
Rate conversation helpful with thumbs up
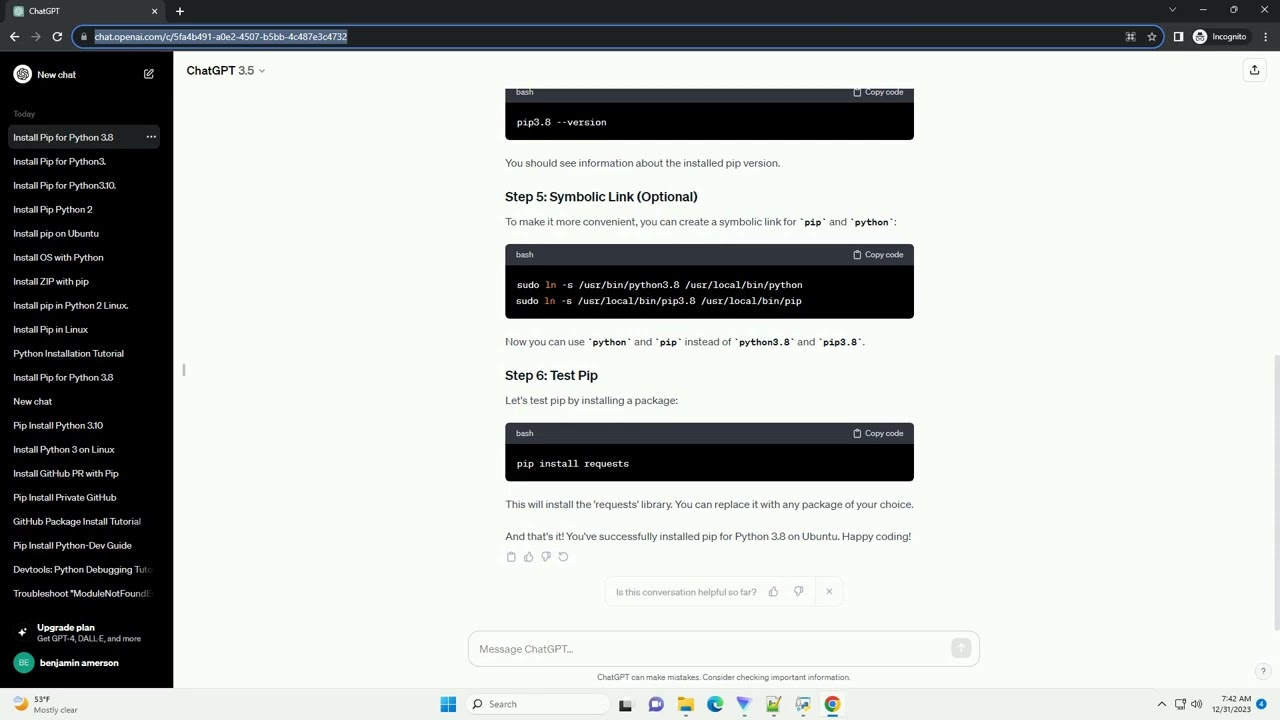point(773,592)
